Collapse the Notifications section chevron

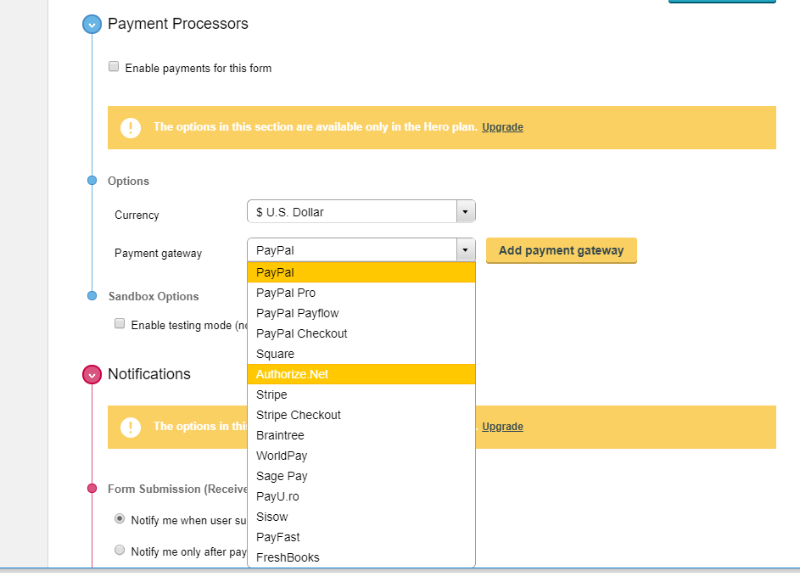coord(92,375)
